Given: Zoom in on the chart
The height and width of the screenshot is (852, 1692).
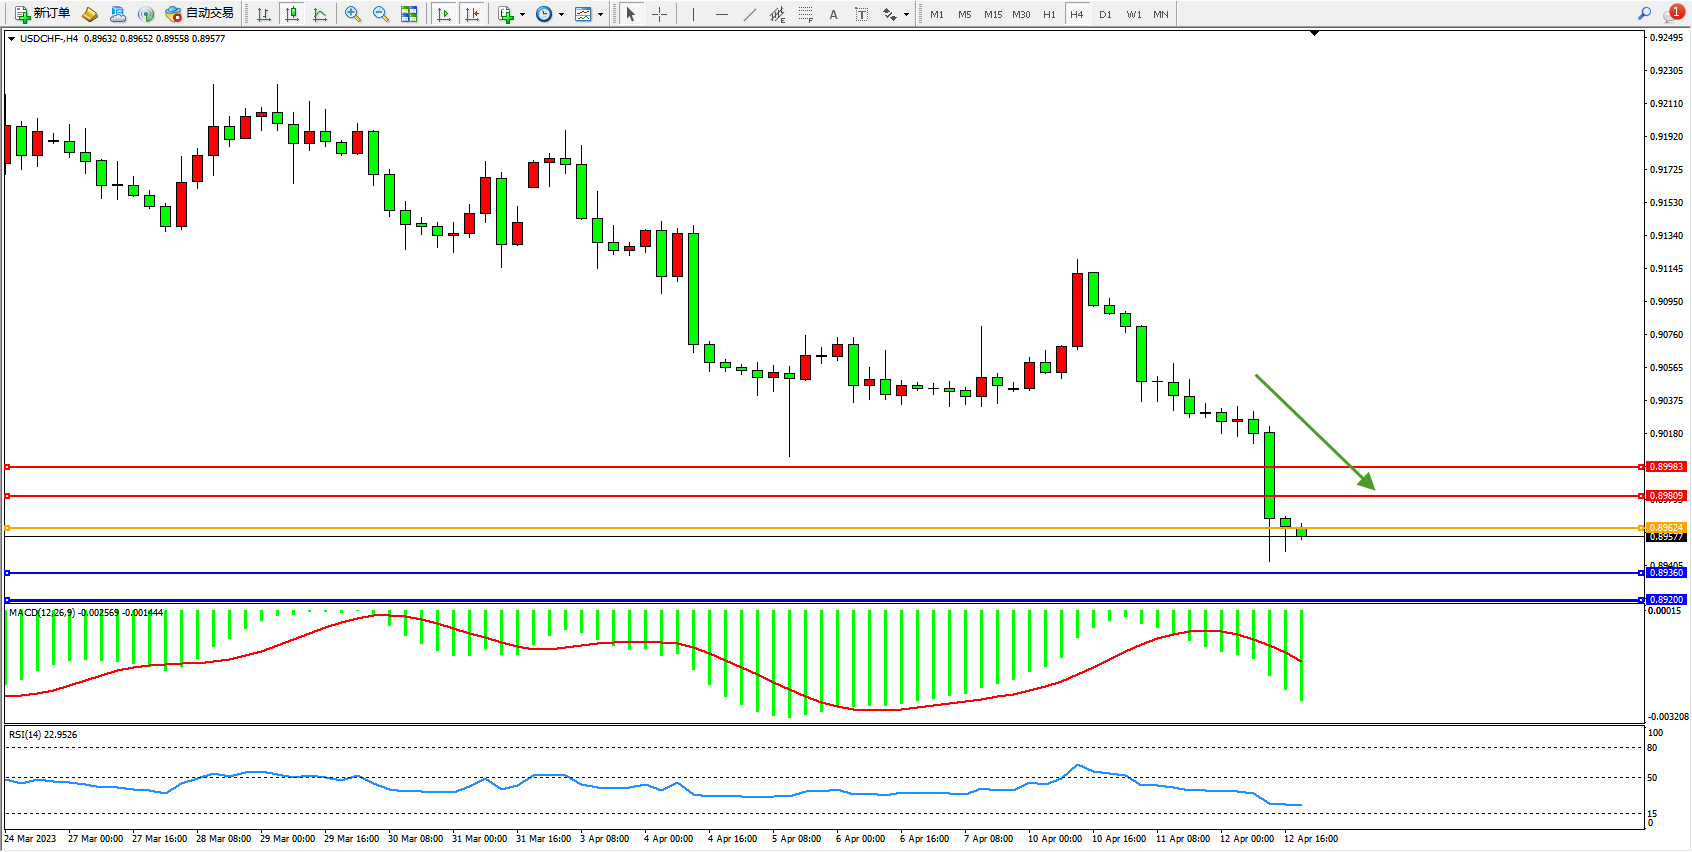Looking at the screenshot, I should coord(352,14).
